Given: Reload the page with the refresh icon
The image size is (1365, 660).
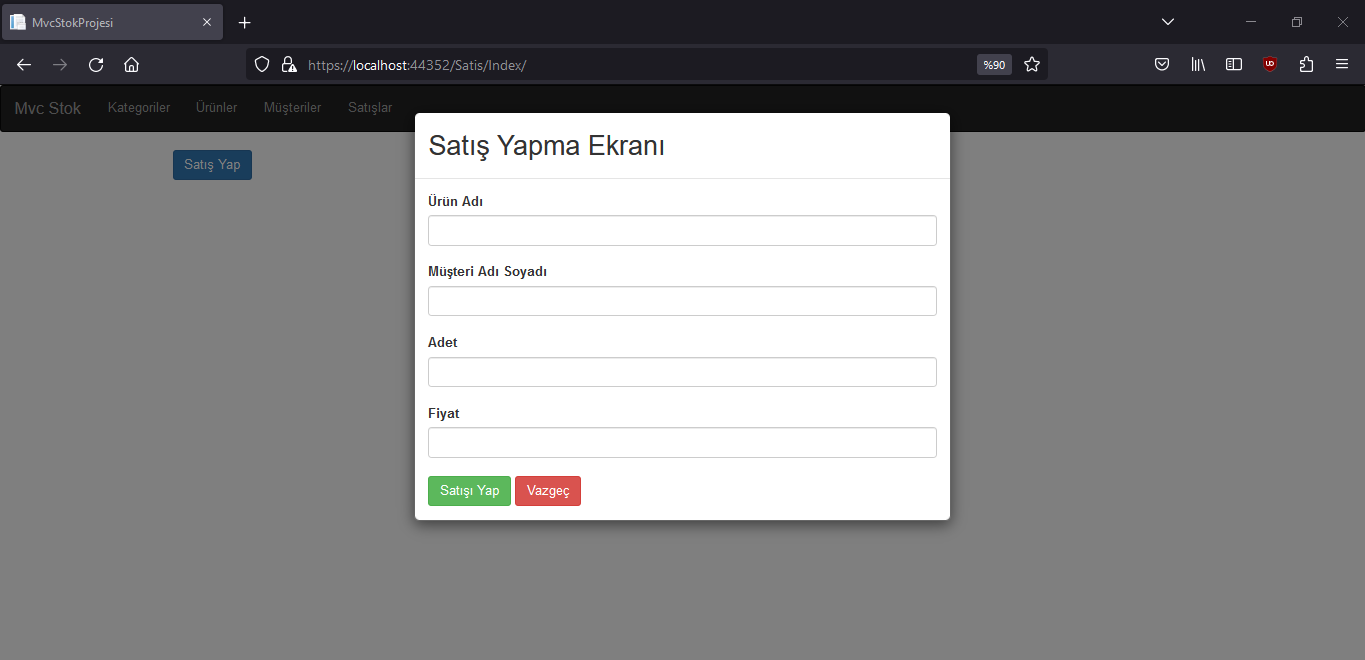Looking at the screenshot, I should 95,64.
